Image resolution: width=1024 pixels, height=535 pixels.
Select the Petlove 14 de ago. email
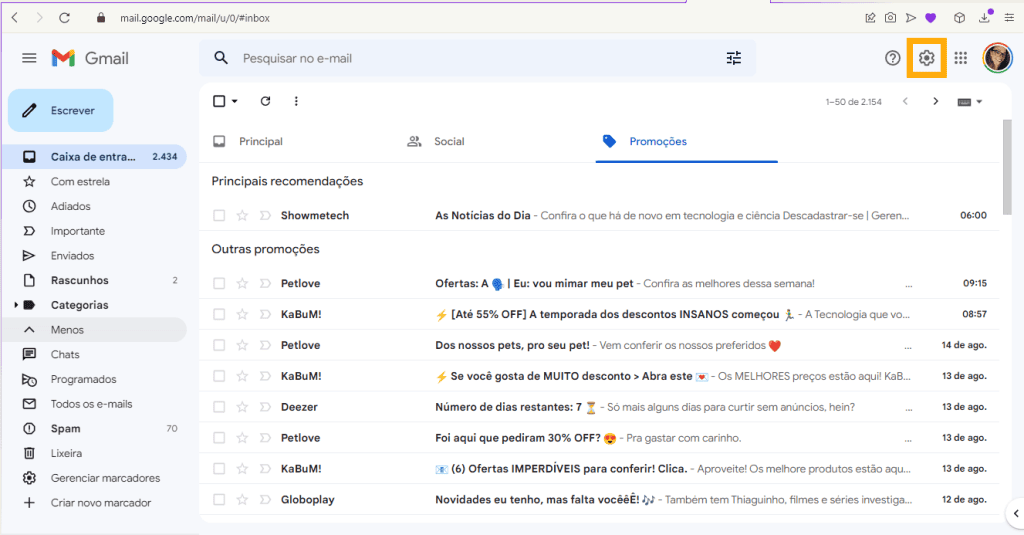click(x=219, y=345)
